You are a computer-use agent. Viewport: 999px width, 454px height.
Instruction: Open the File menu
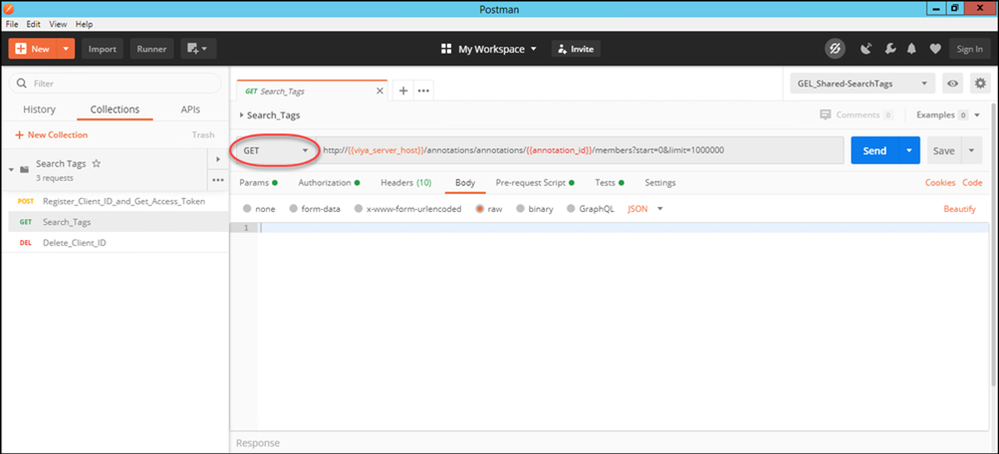click(12, 24)
